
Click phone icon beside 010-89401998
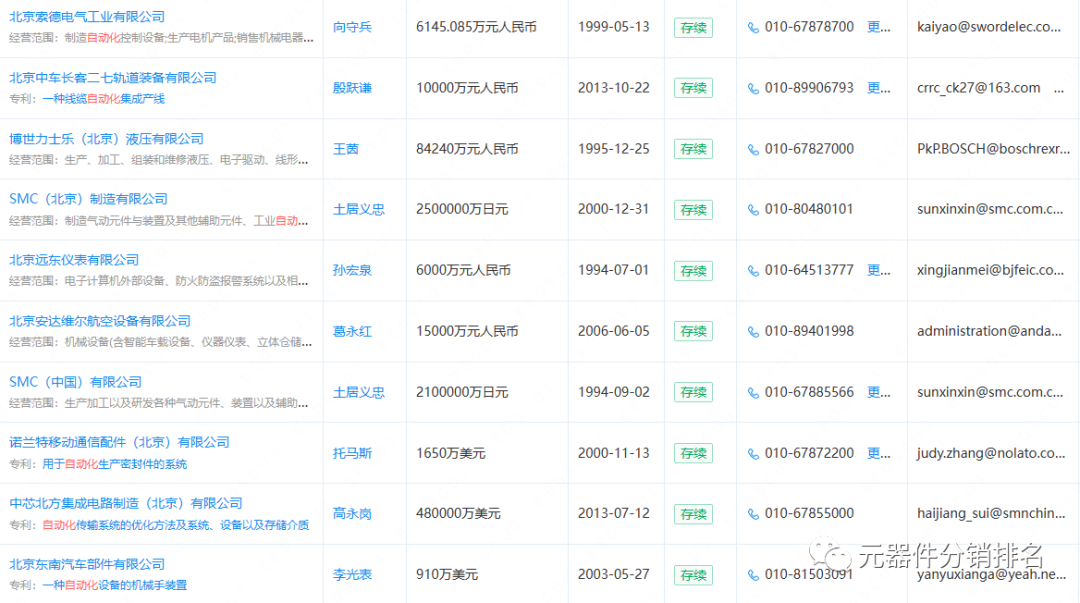[754, 331]
